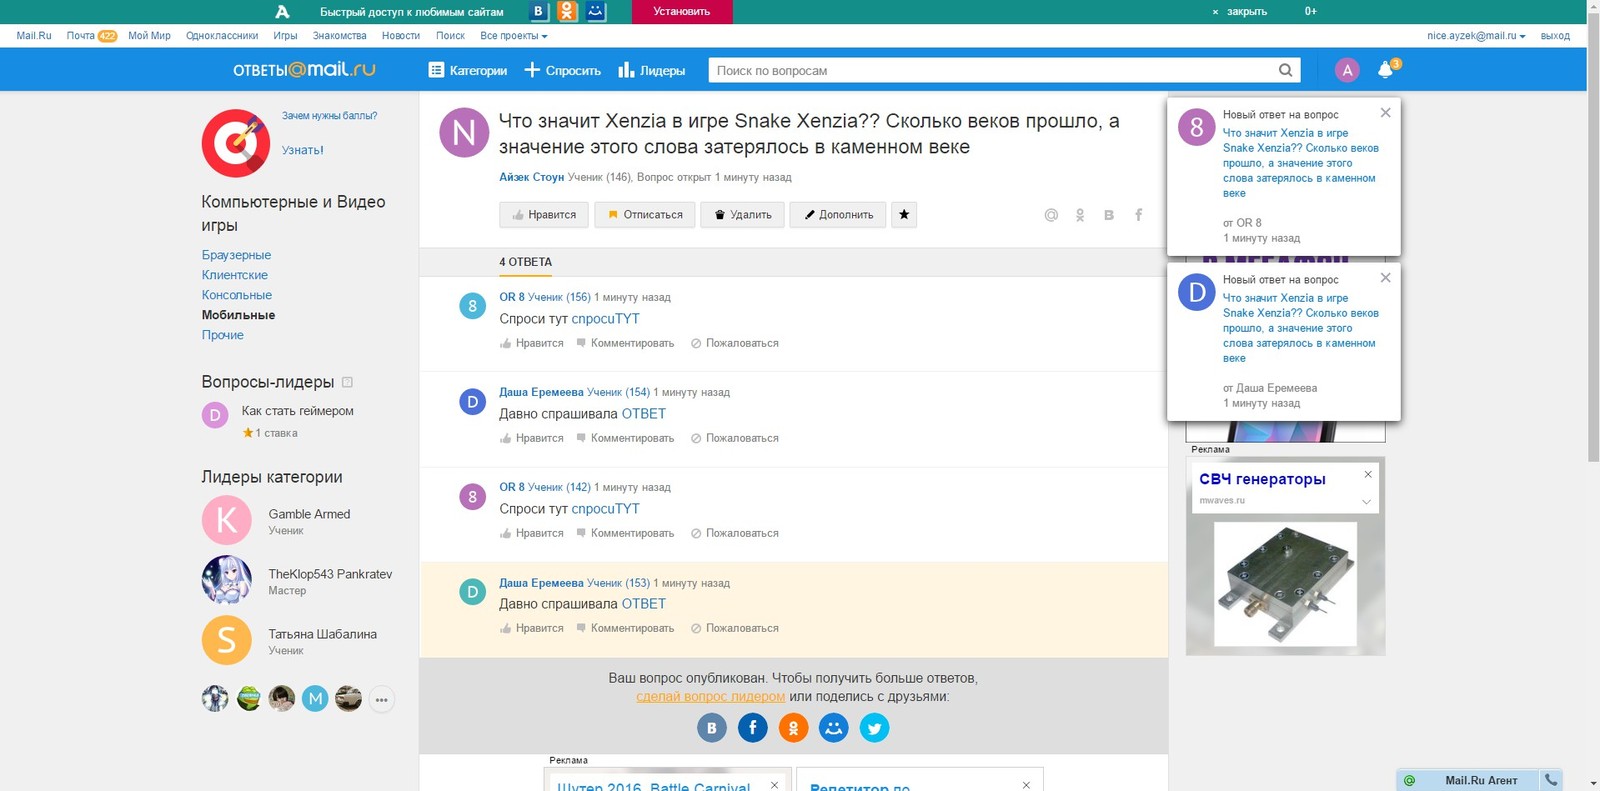
Task: Open the Gamble Armed profile
Action: (309, 514)
